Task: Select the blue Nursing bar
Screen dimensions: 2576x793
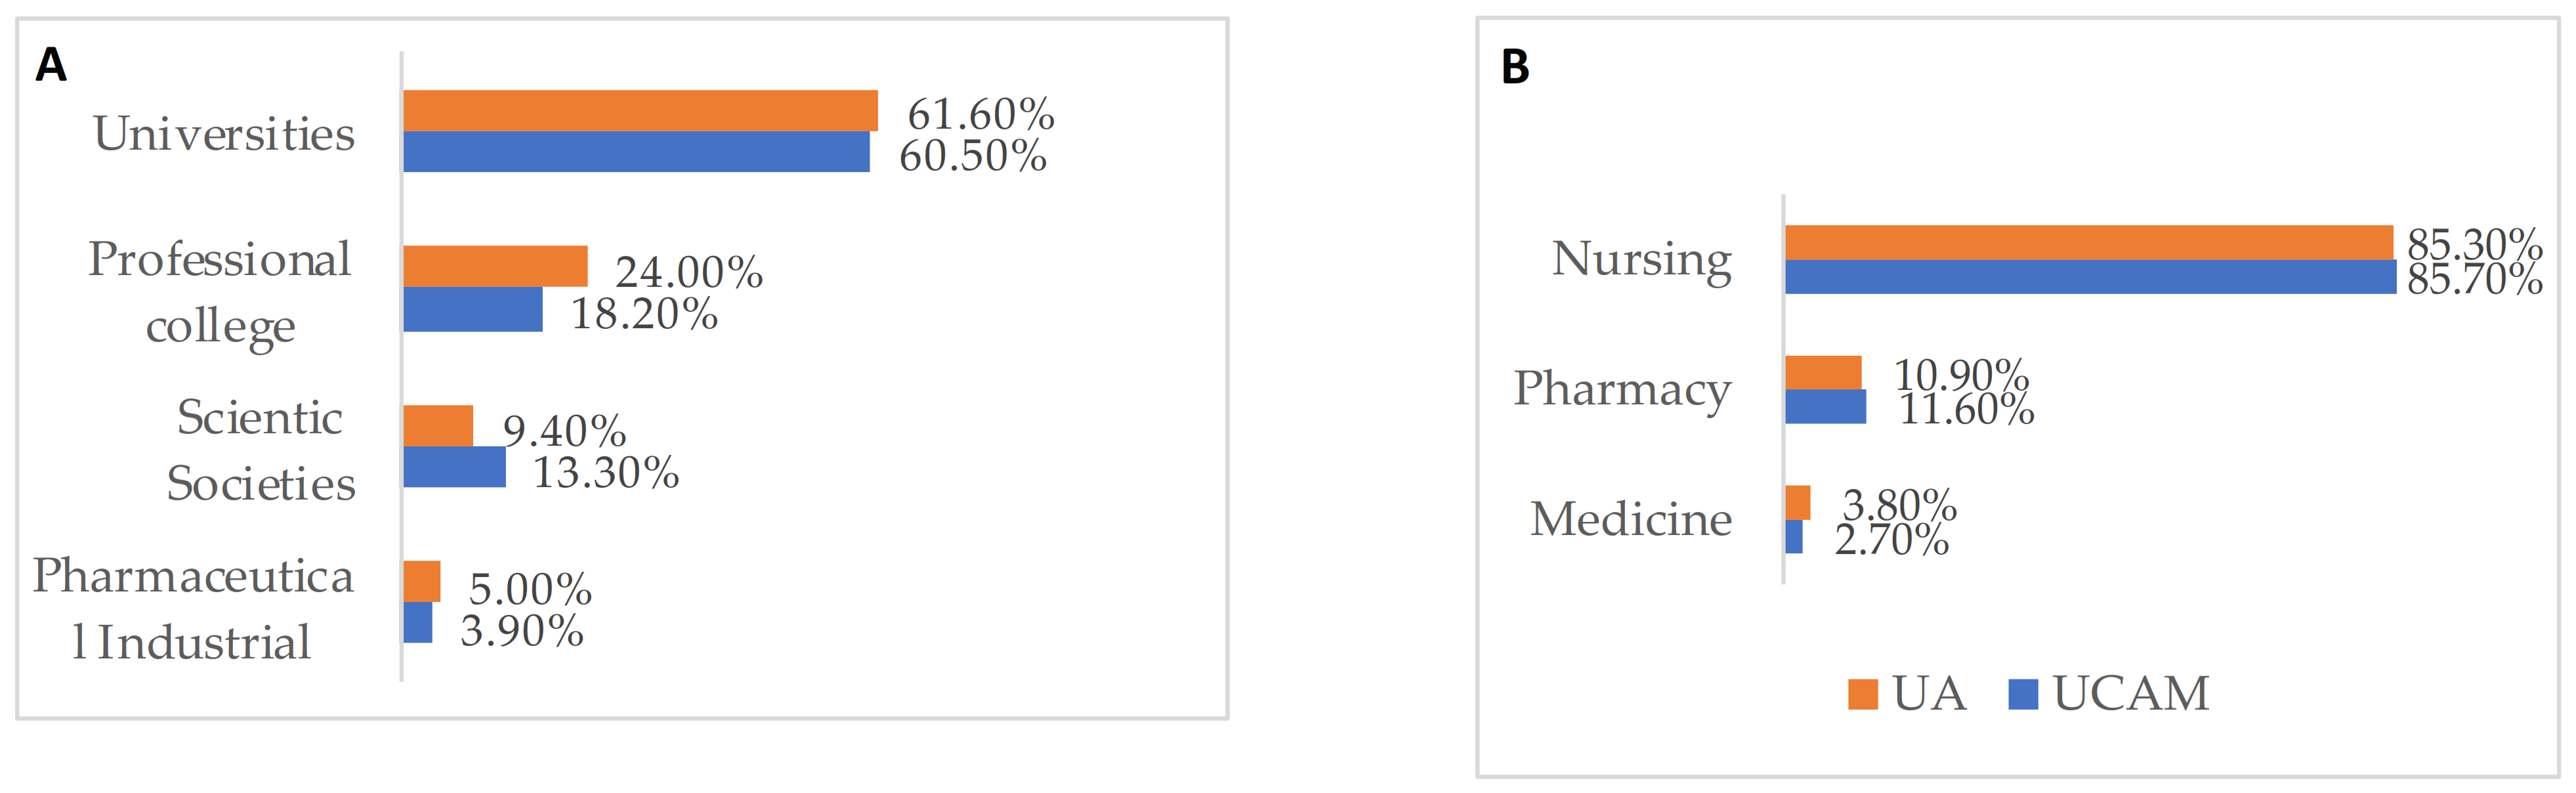Action: 2090,277
